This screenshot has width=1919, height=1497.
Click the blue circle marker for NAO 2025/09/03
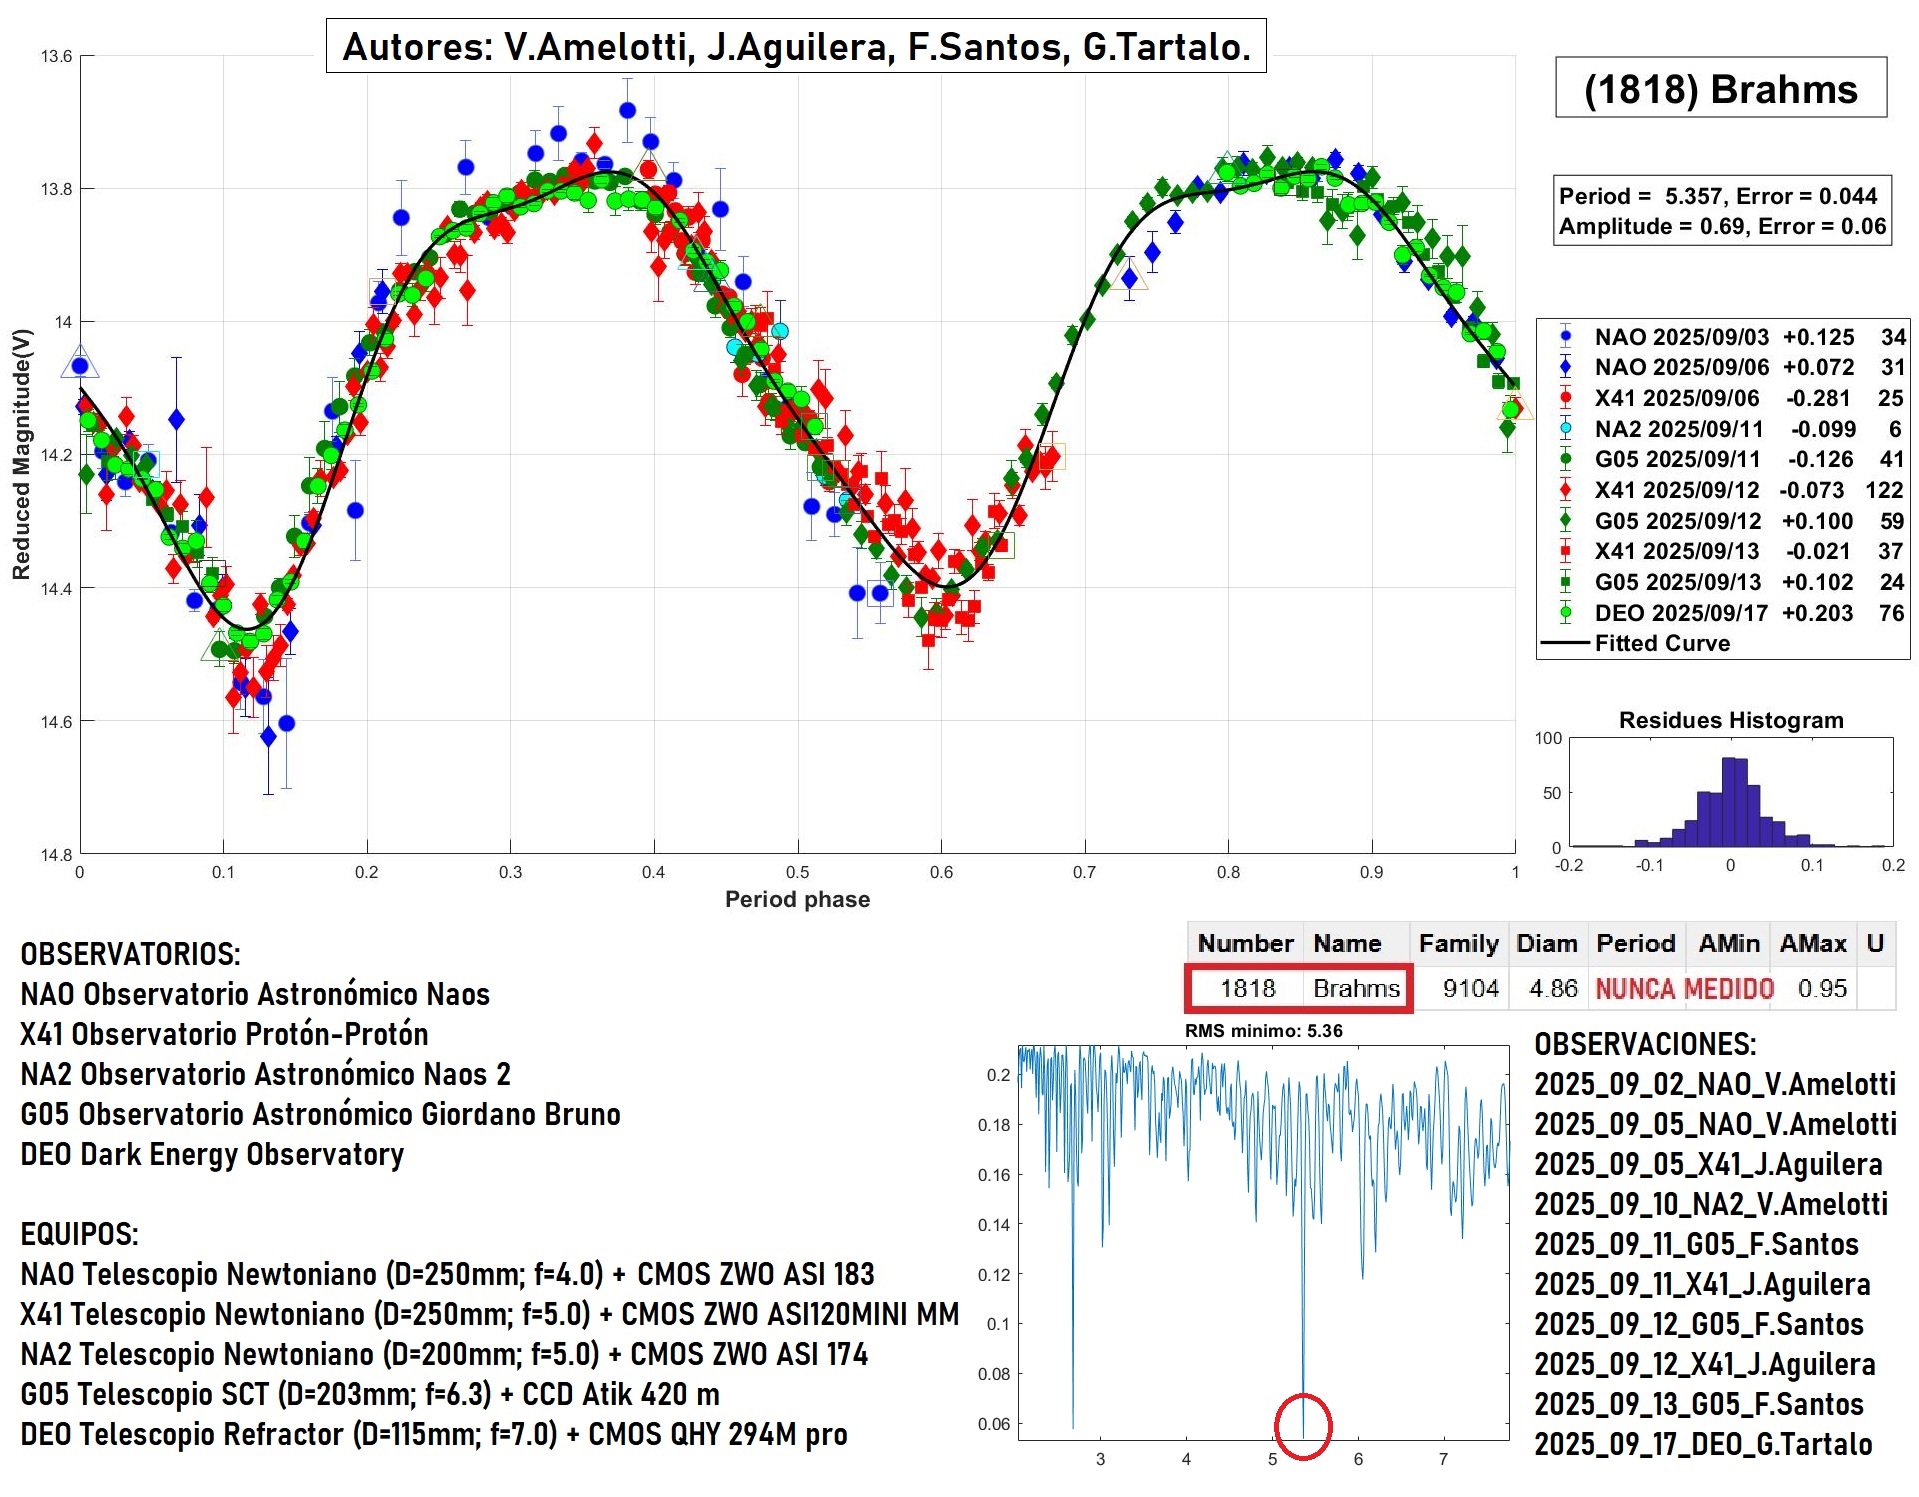point(1565,337)
